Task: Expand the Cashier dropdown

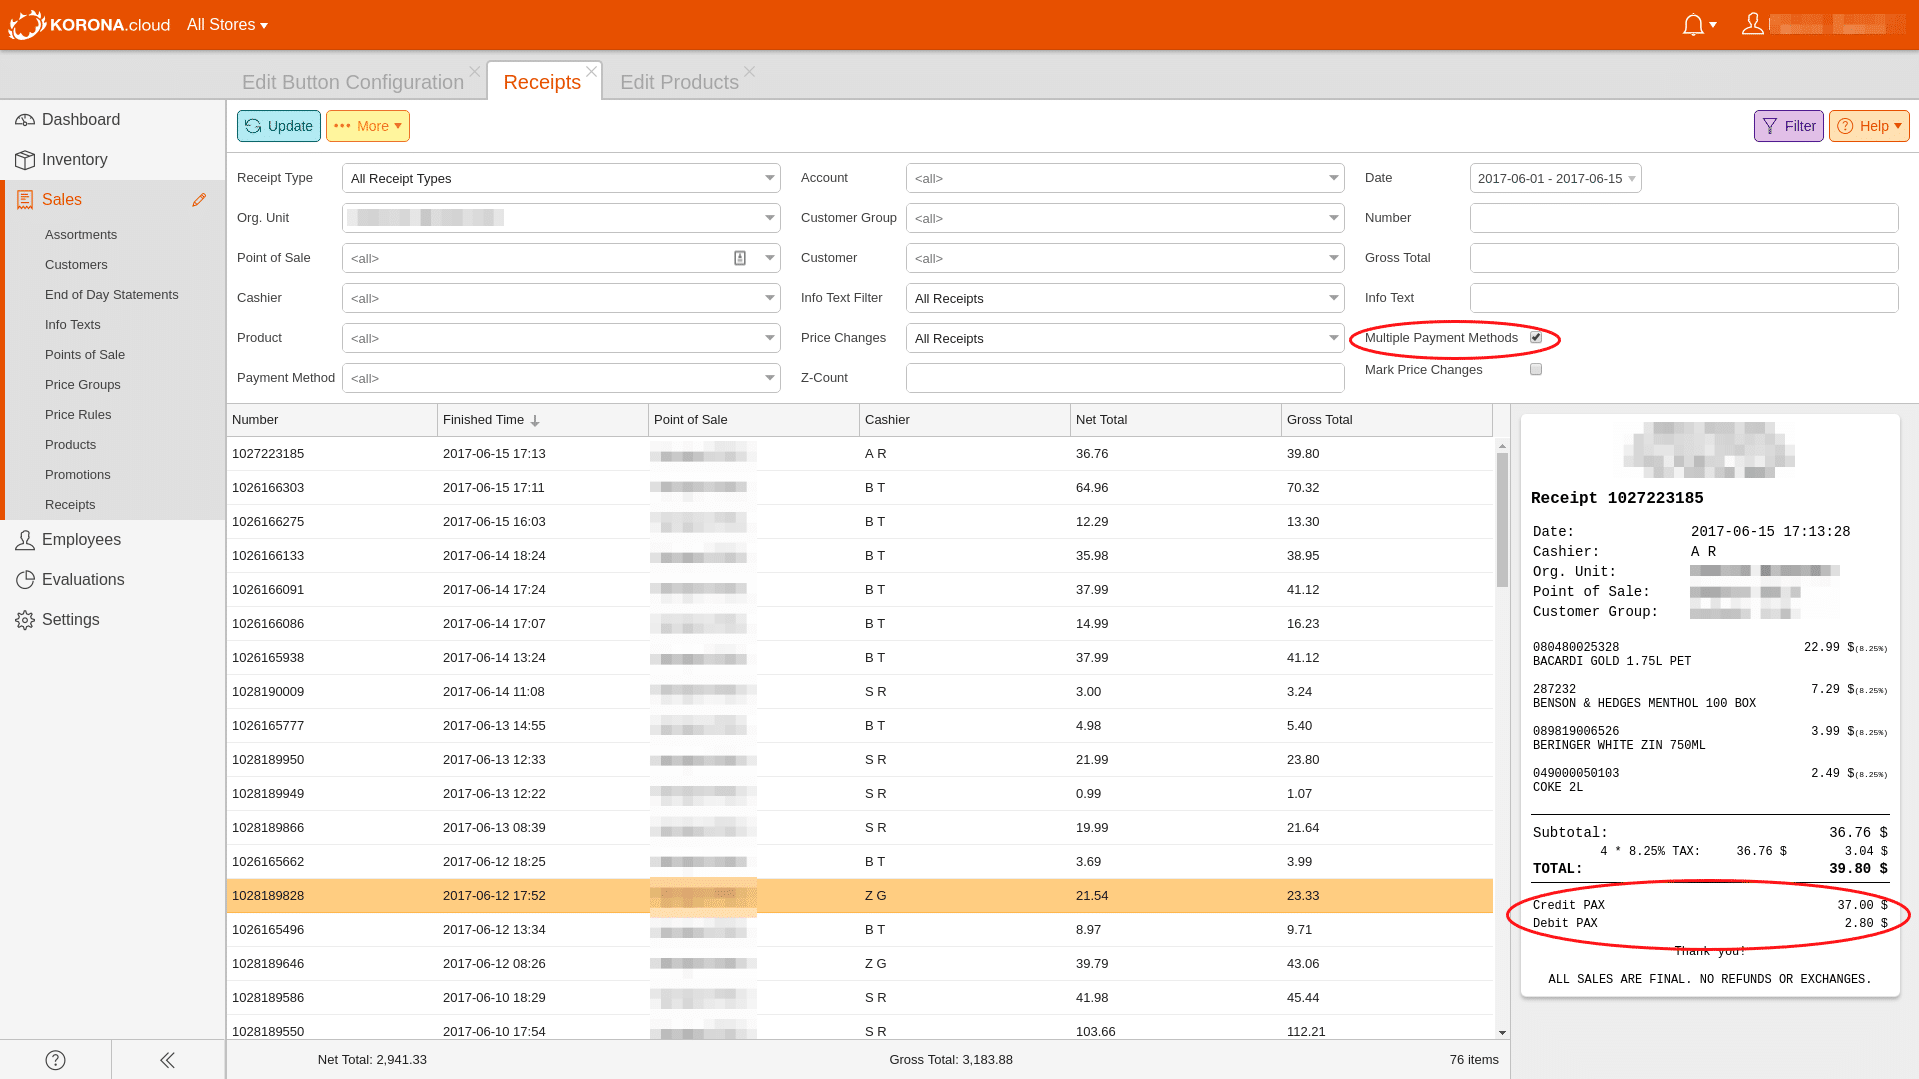Action: coord(770,298)
